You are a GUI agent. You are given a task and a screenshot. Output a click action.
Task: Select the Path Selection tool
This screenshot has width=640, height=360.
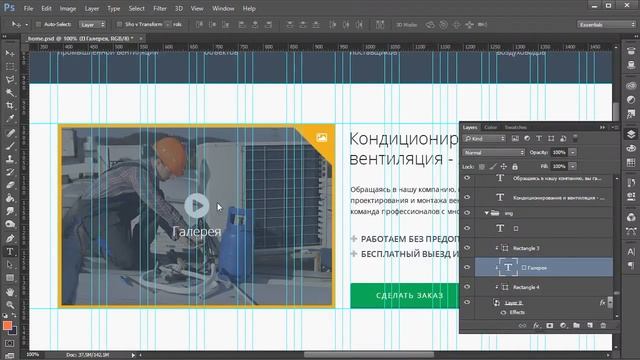click(x=10, y=264)
